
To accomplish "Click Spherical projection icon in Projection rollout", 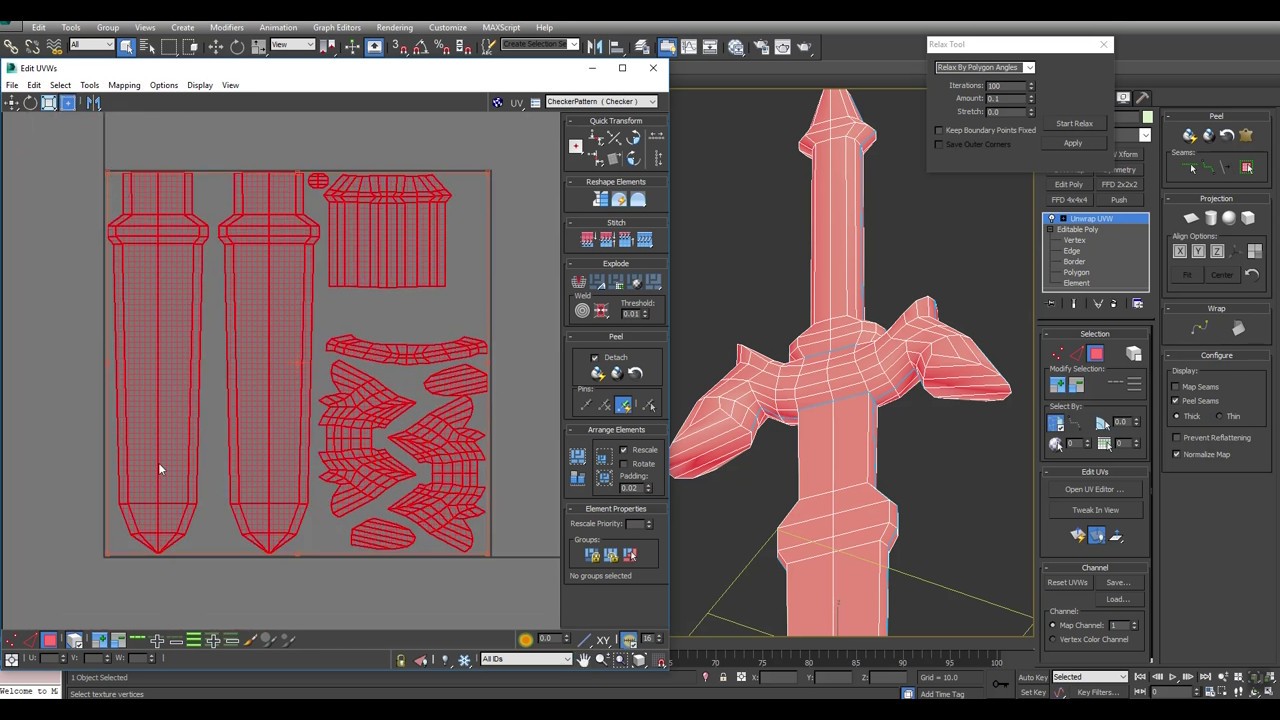I will [x=1229, y=218].
